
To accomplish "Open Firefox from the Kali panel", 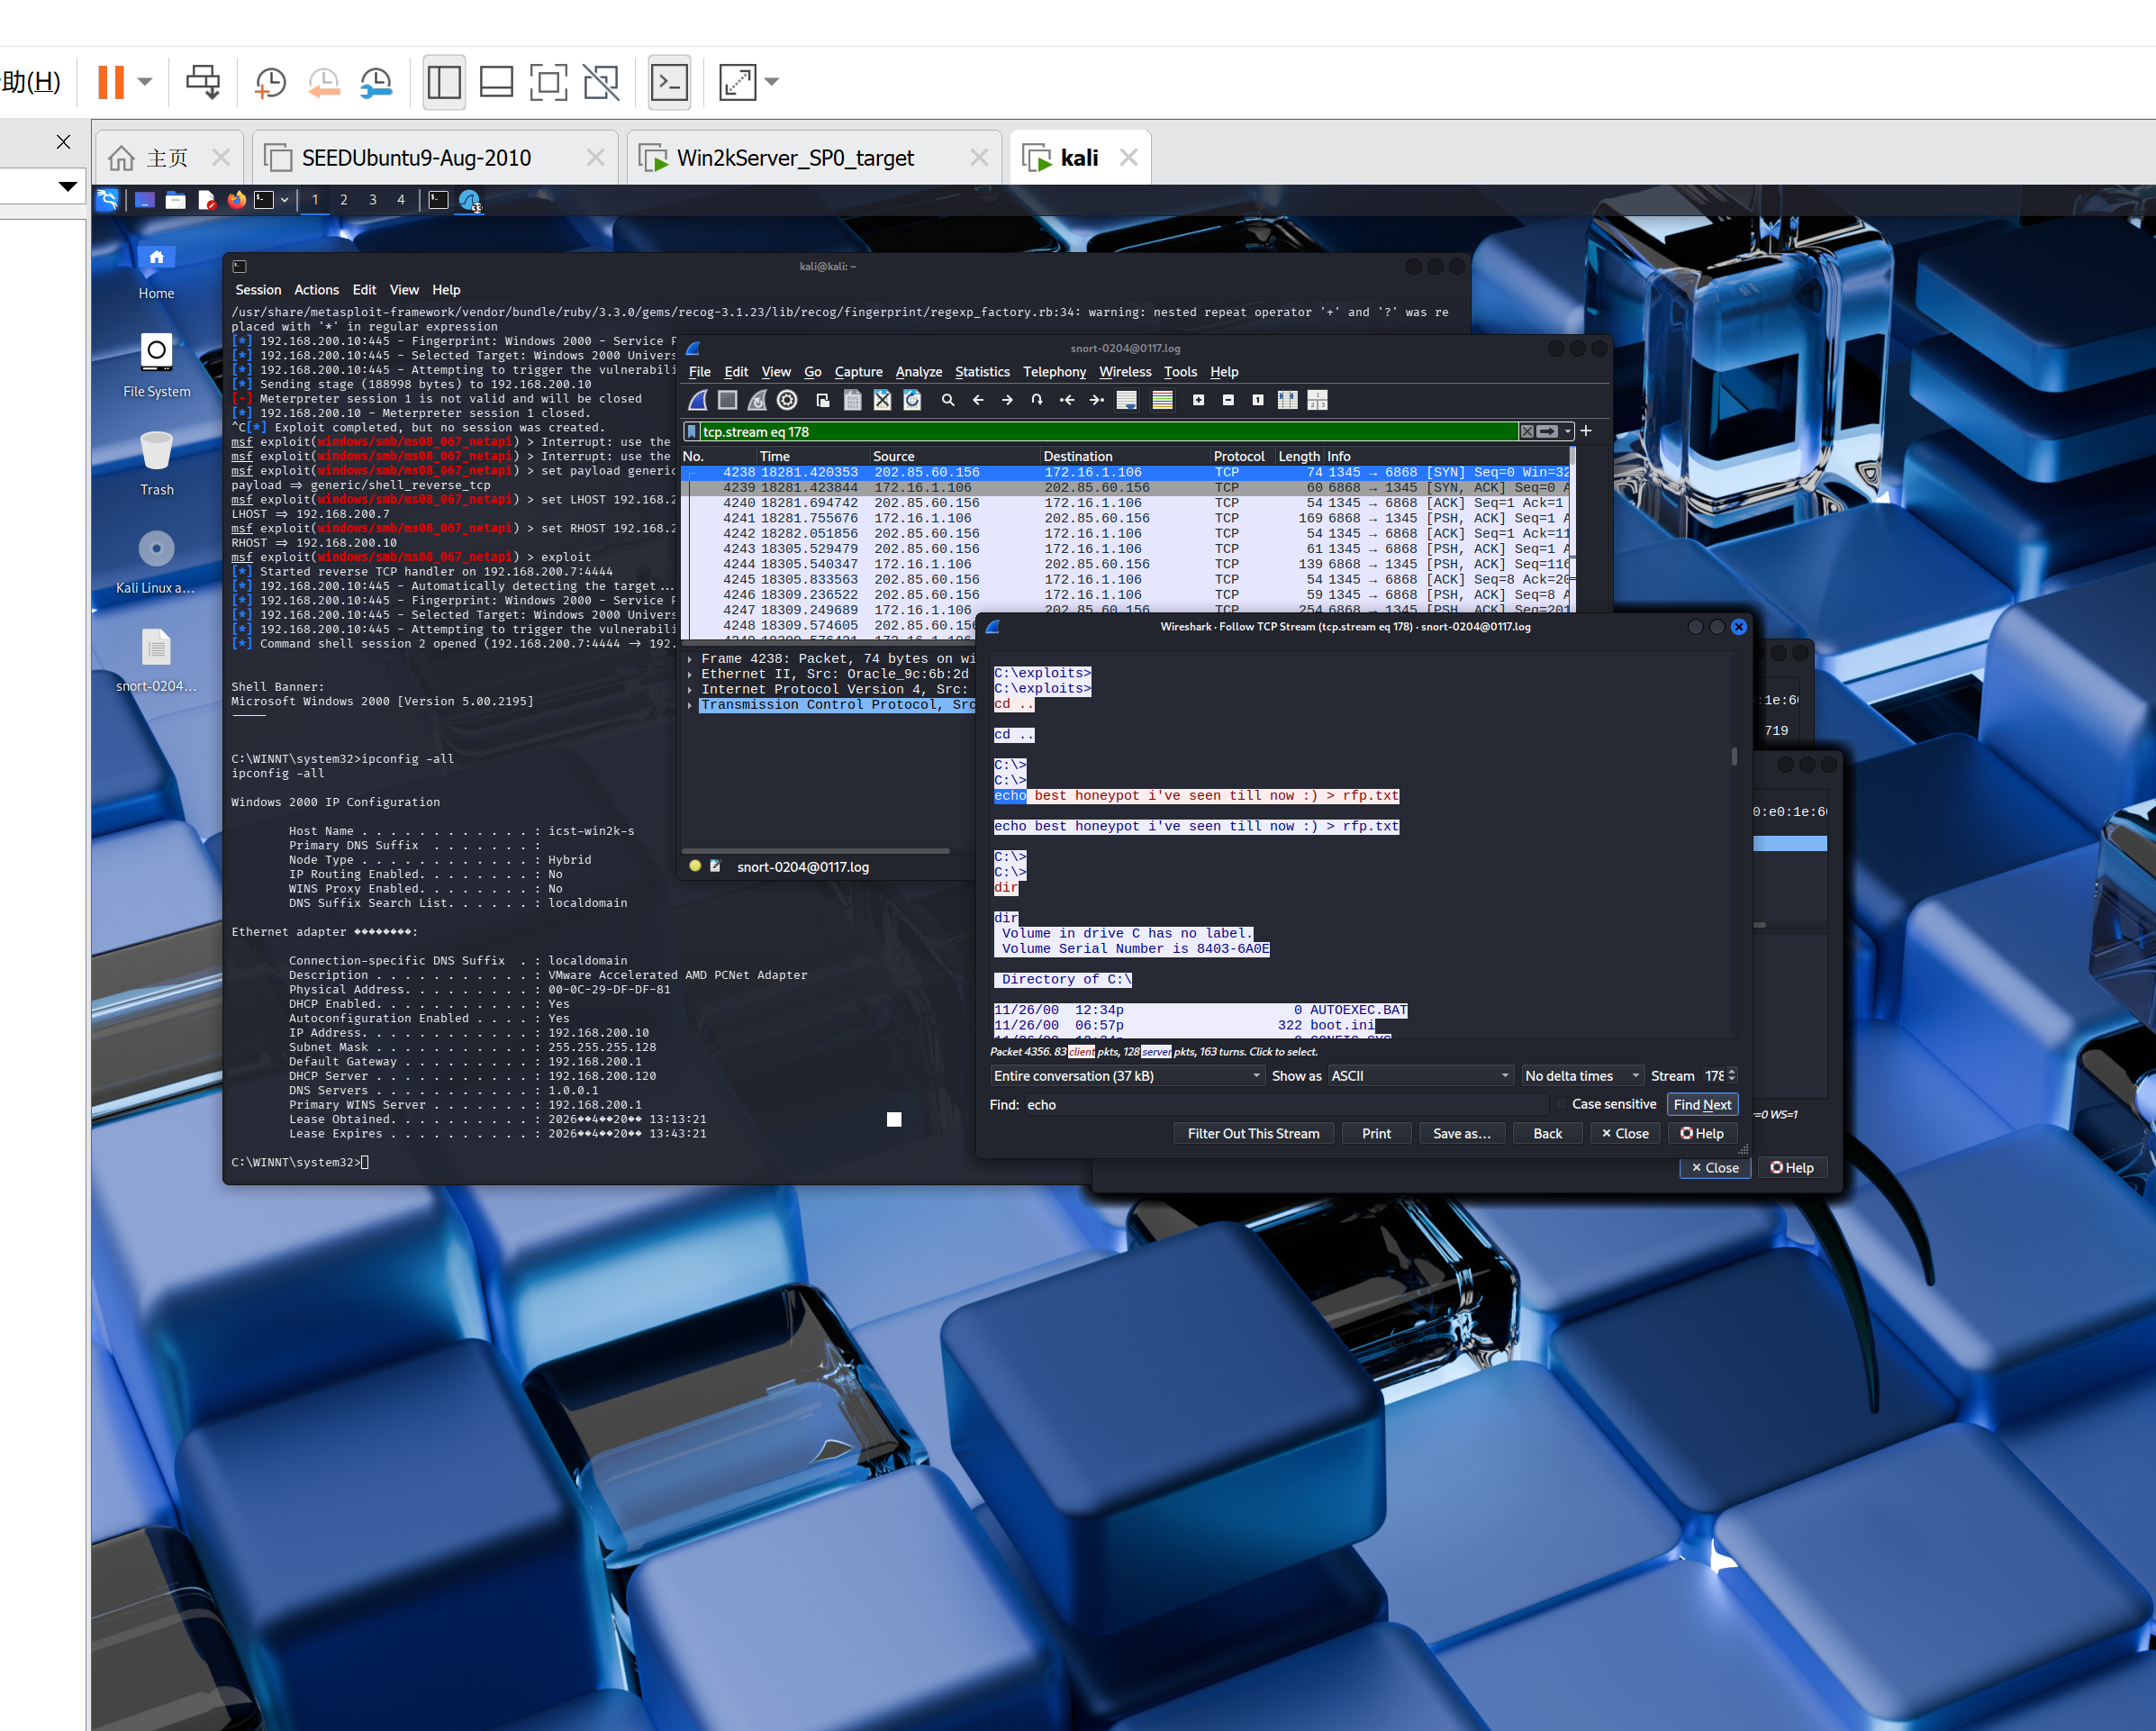I will coord(236,200).
